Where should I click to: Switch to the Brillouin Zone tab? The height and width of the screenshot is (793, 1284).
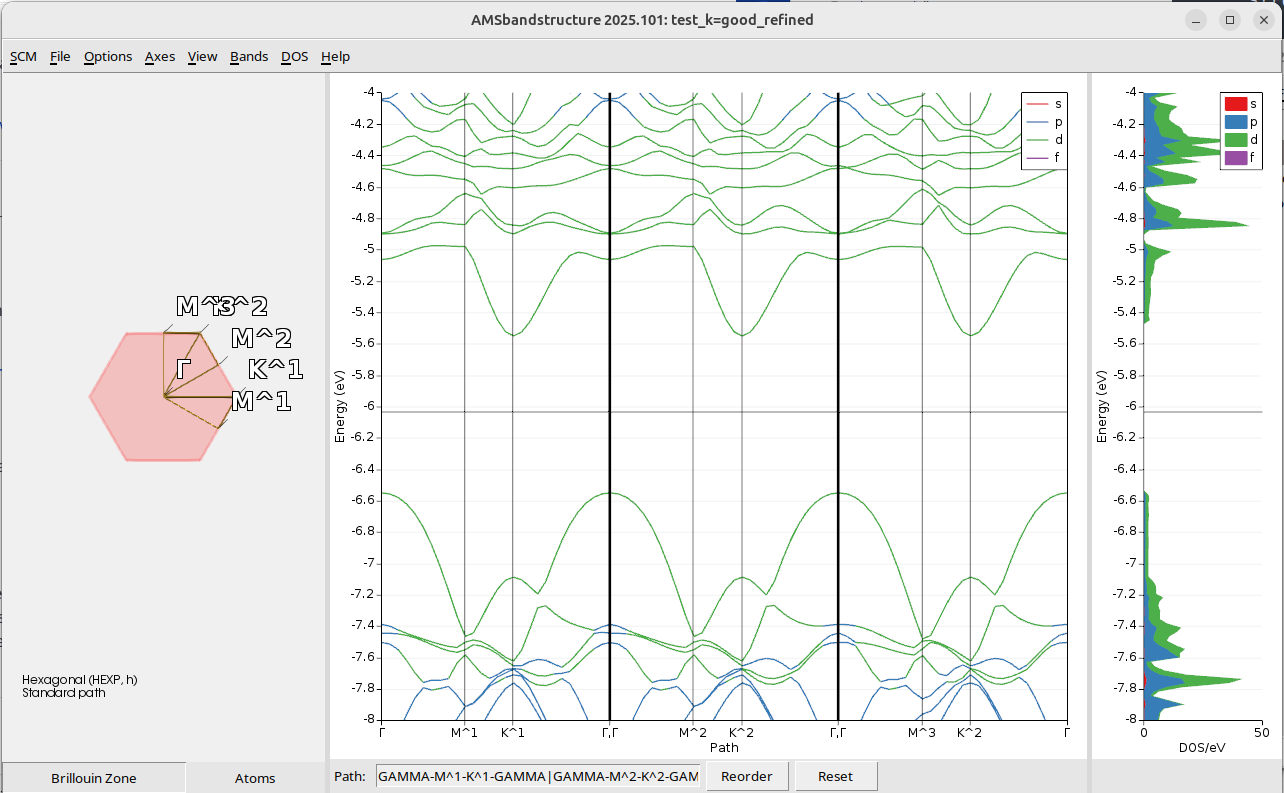[94, 778]
